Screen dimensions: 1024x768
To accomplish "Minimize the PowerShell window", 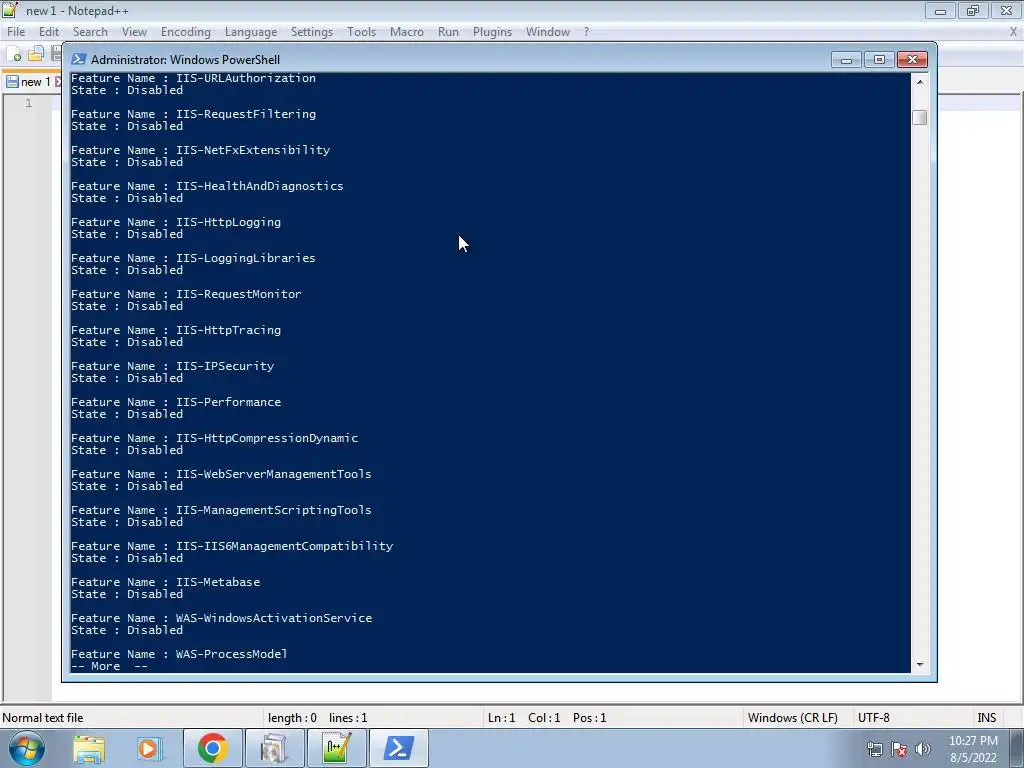I will point(846,59).
